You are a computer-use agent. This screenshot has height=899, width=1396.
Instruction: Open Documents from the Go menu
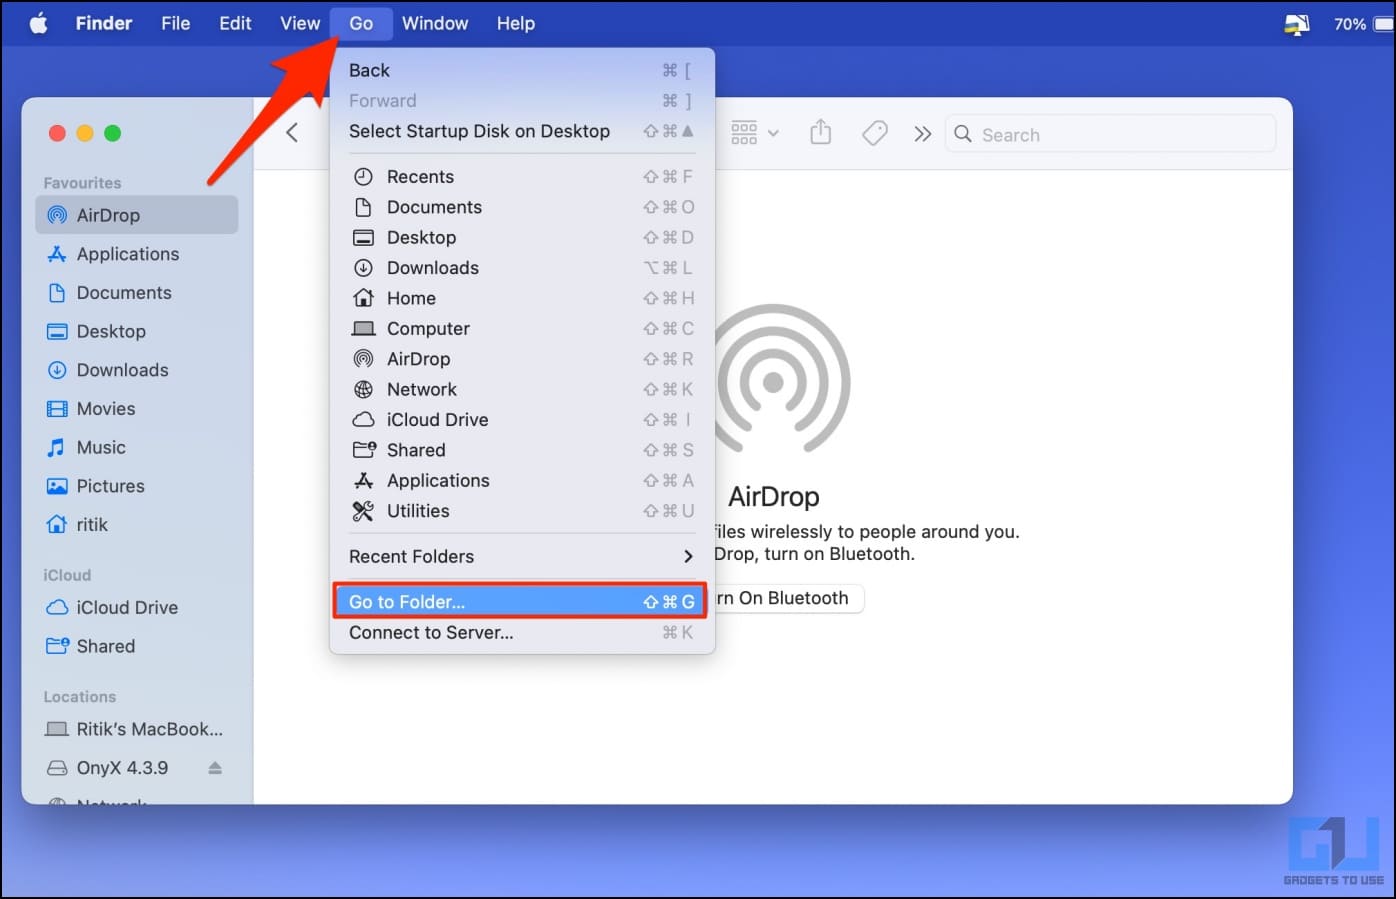521,207
